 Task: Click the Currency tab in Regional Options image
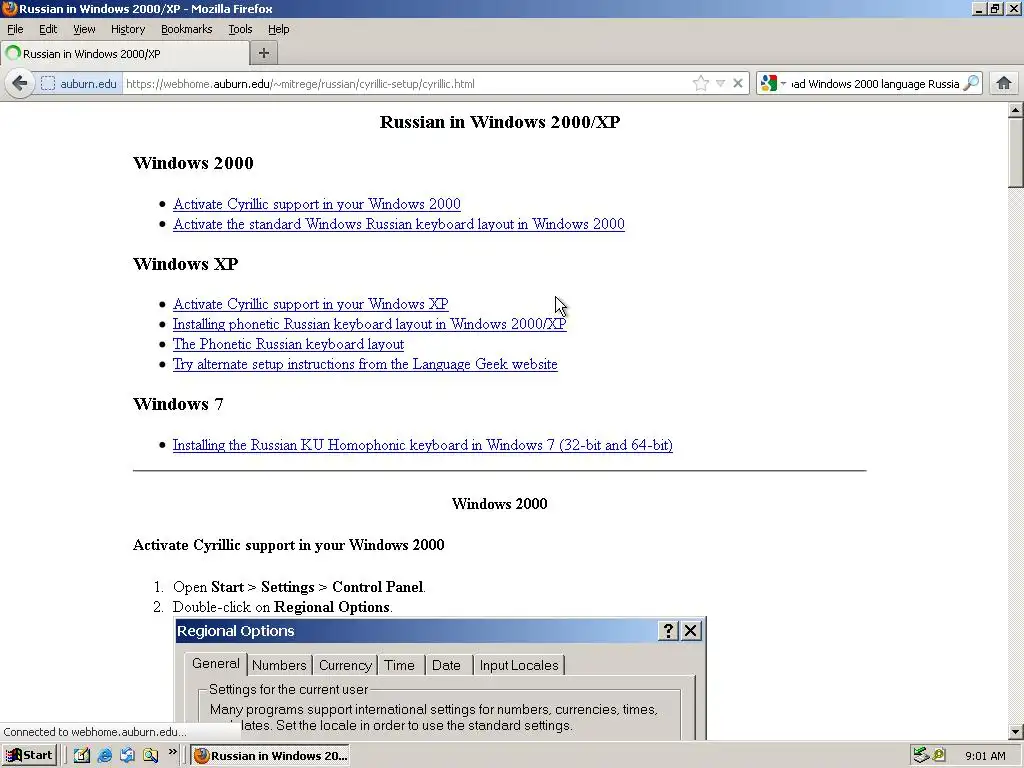(345, 665)
